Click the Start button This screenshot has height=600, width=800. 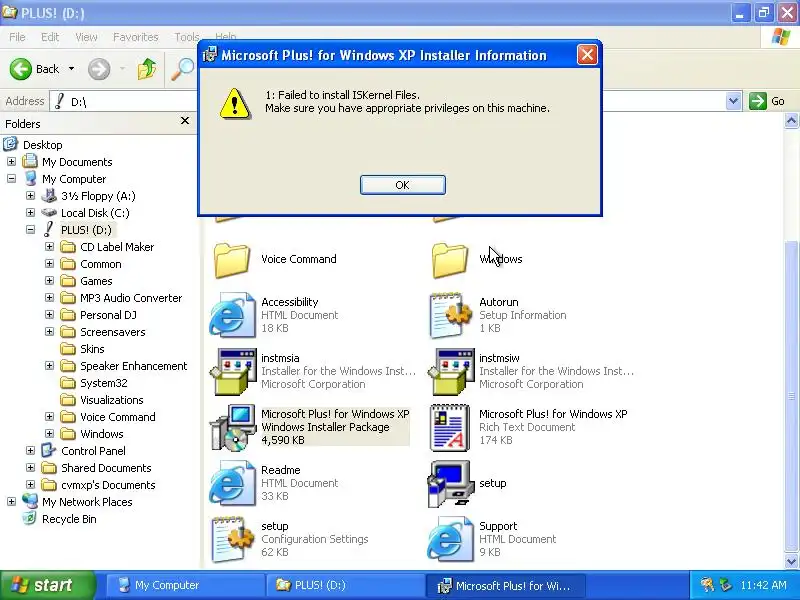[x=47, y=585]
